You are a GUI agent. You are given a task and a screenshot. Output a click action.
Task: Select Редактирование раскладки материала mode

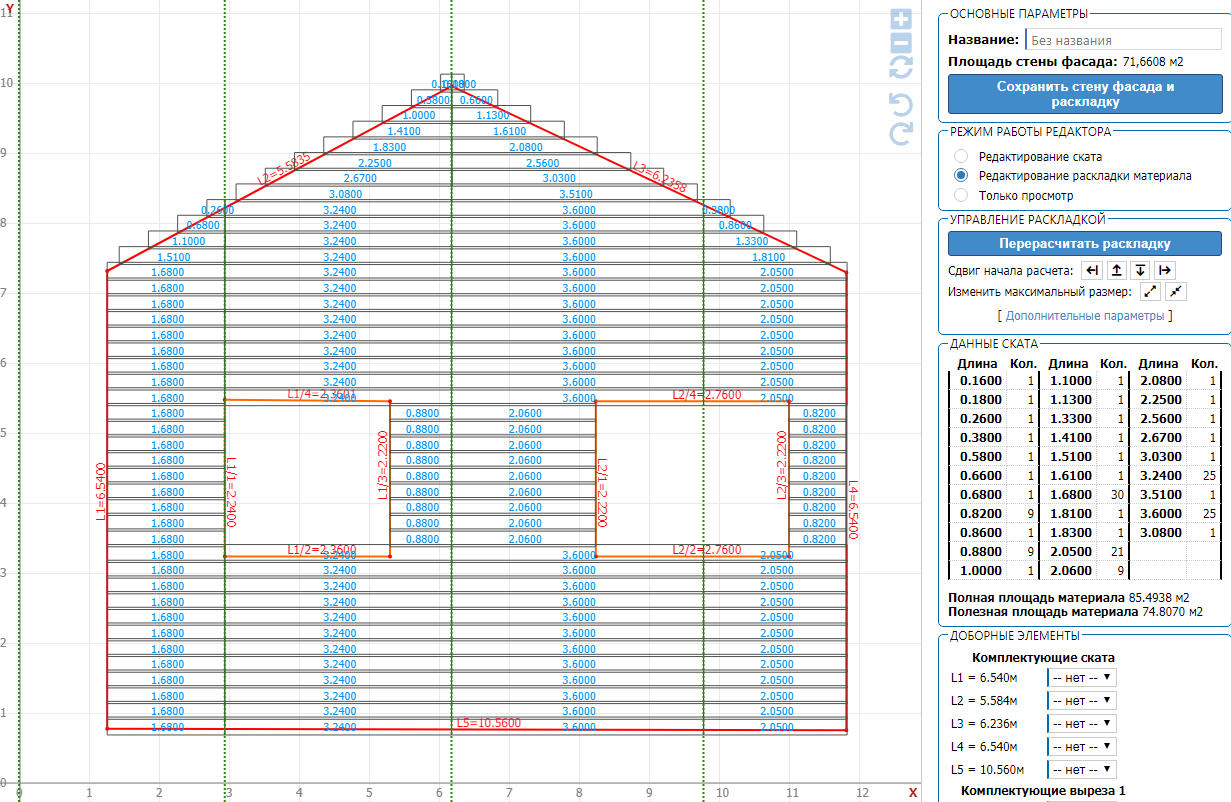point(961,175)
